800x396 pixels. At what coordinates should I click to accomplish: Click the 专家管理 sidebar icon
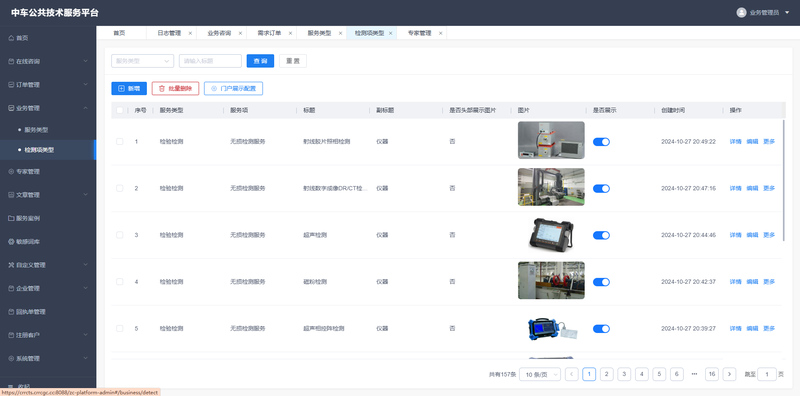11,172
